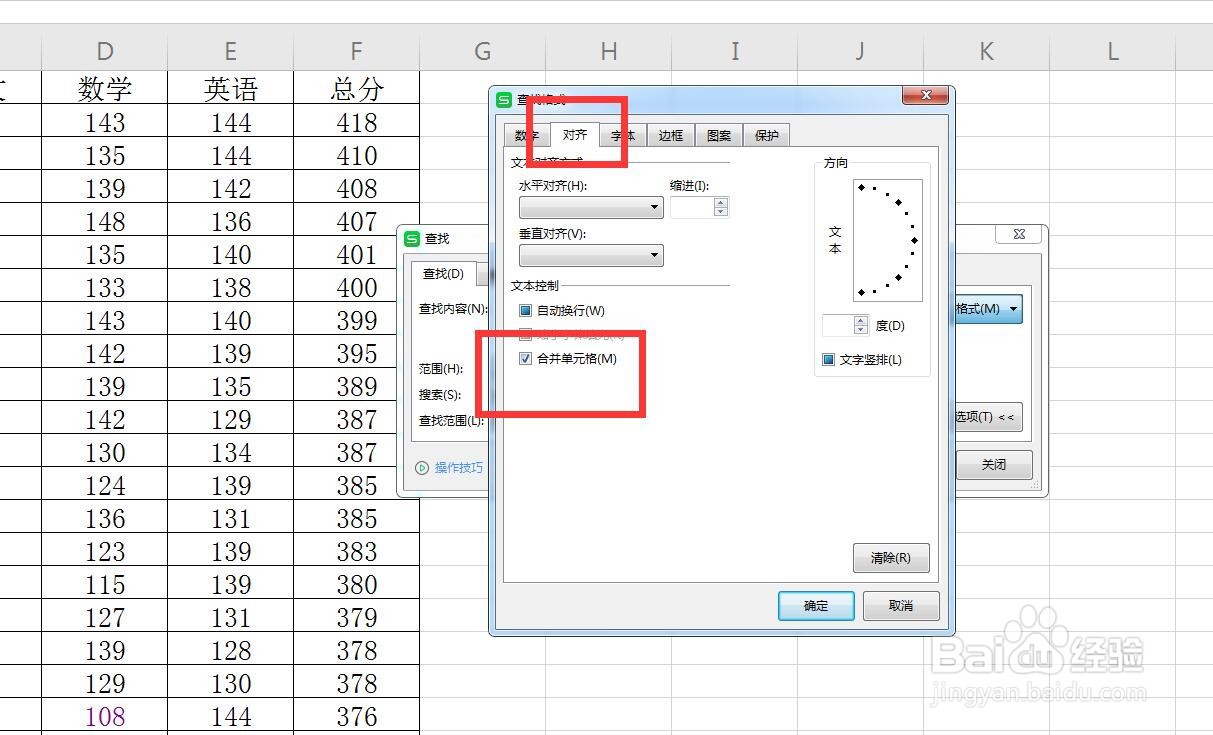The width and height of the screenshot is (1213, 735).
Task: Select the cell containing 108
Action: (105, 716)
